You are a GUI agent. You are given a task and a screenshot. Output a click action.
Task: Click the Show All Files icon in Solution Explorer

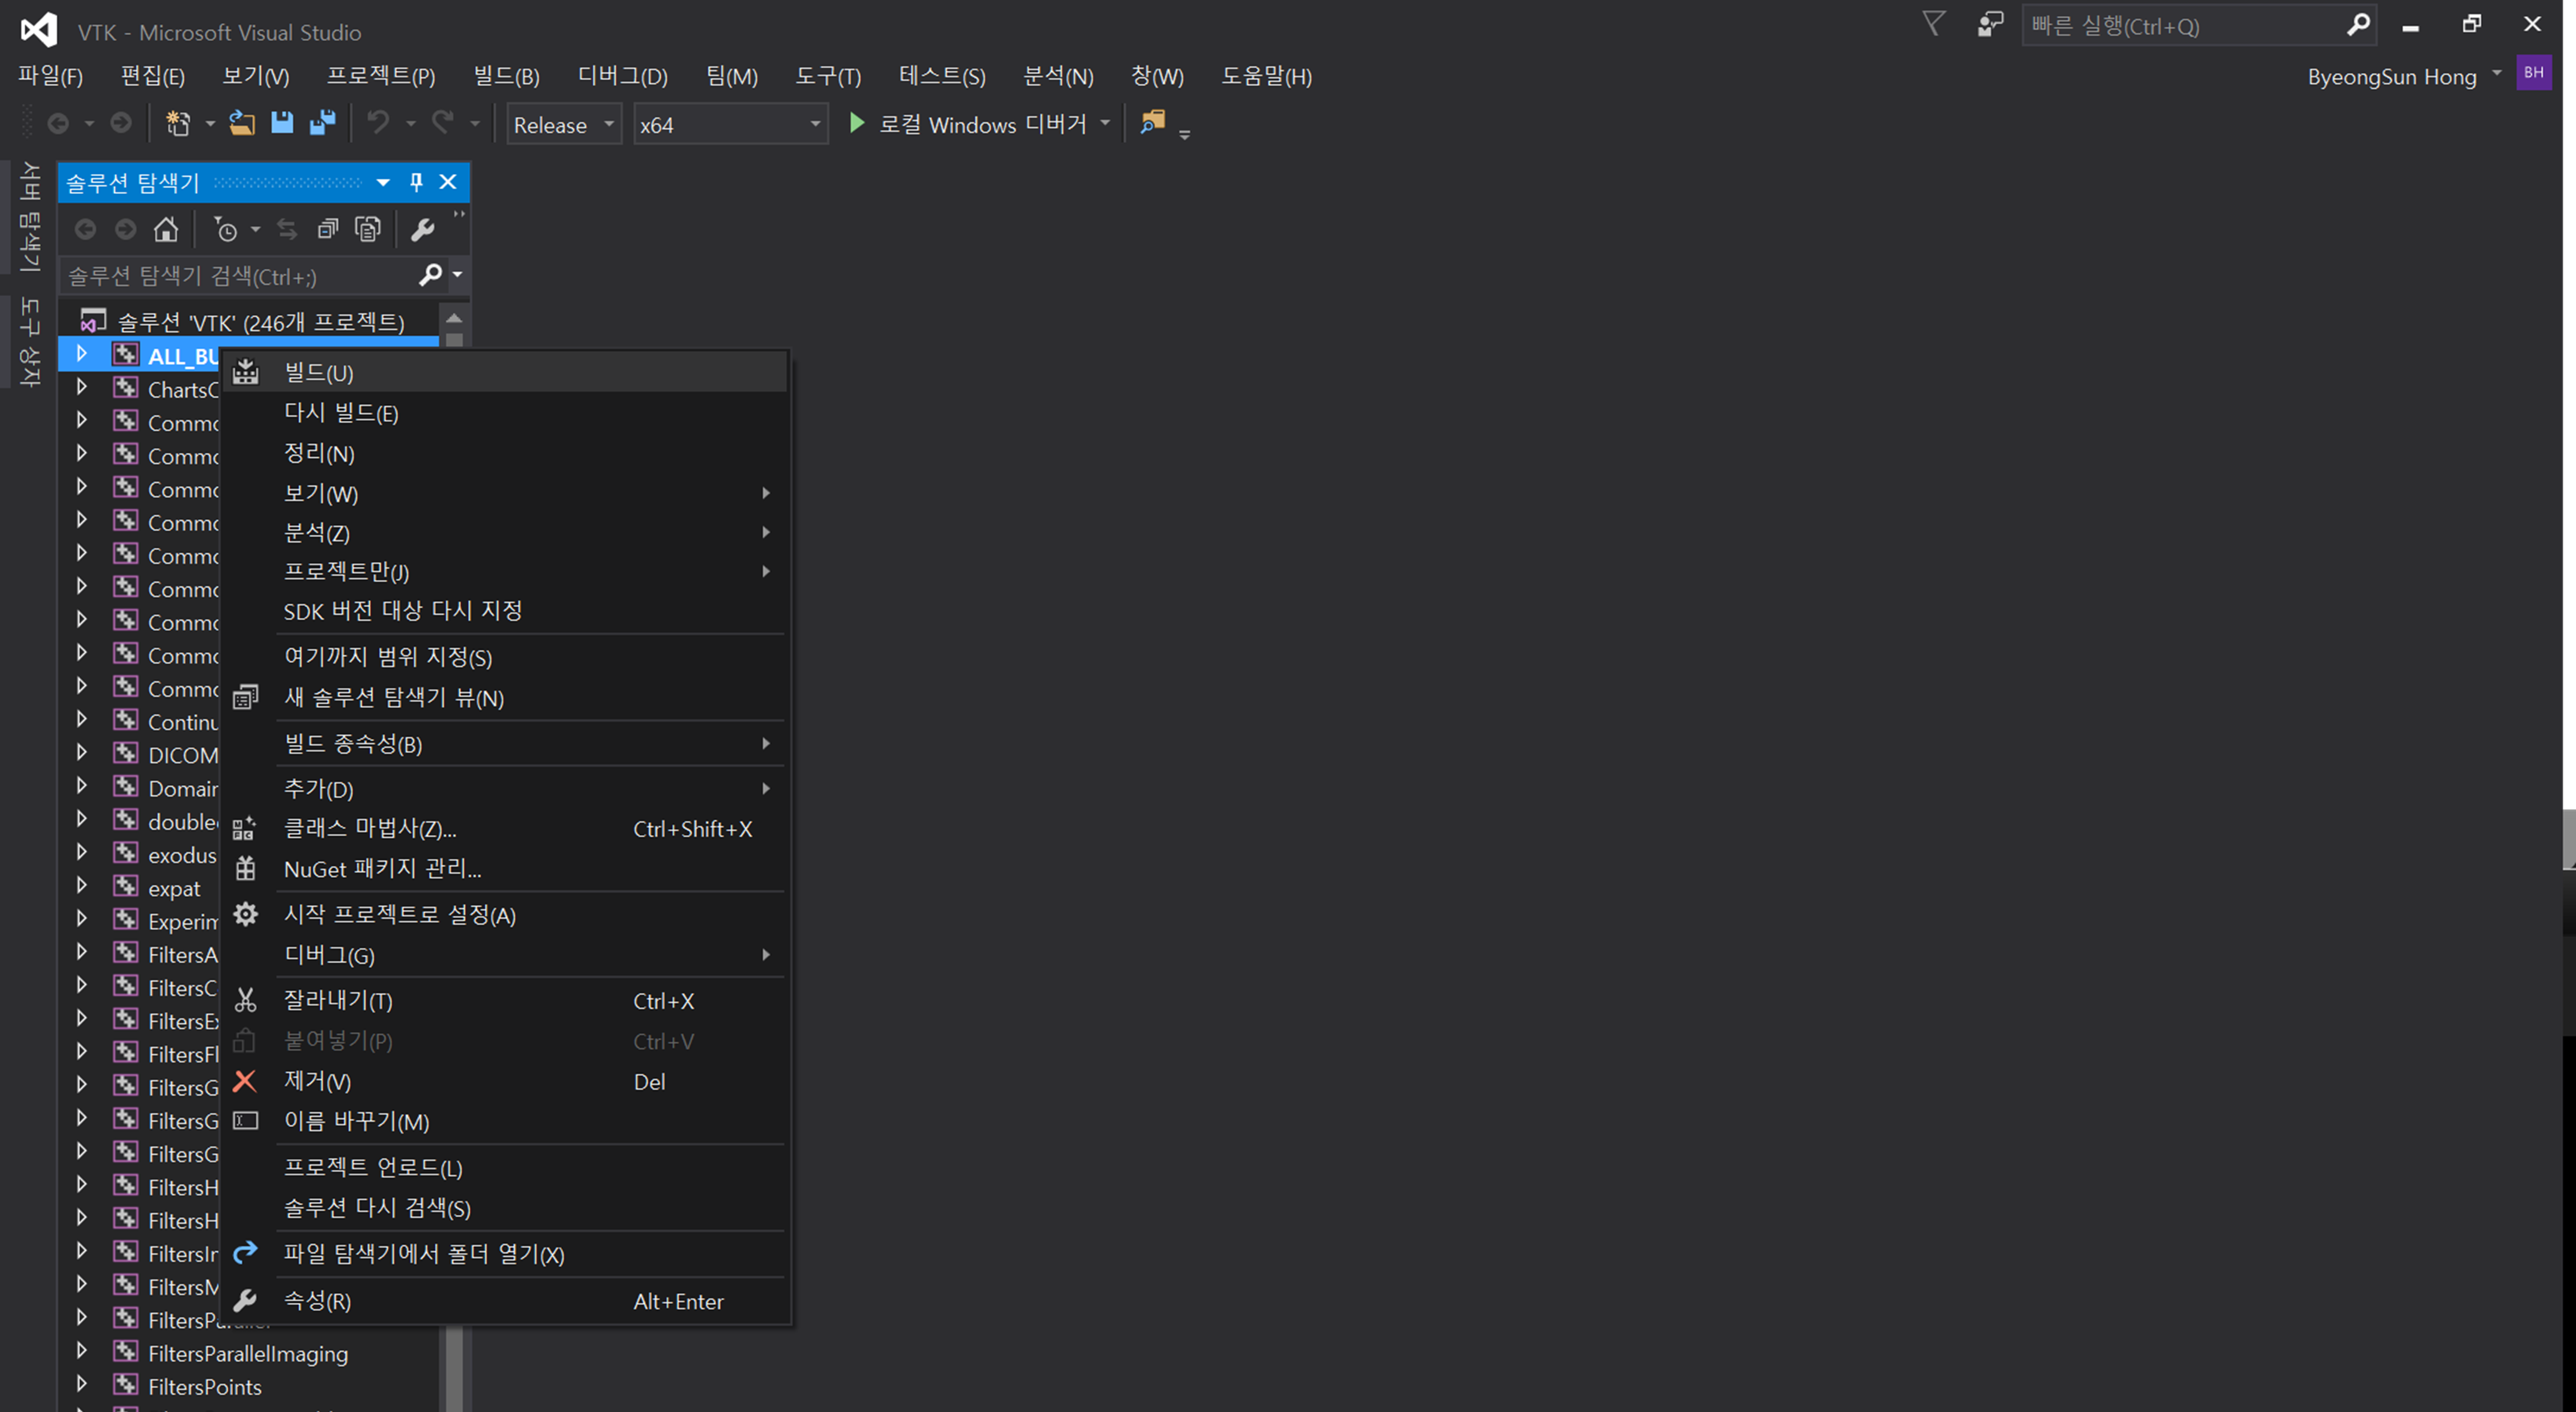(x=368, y=230)
